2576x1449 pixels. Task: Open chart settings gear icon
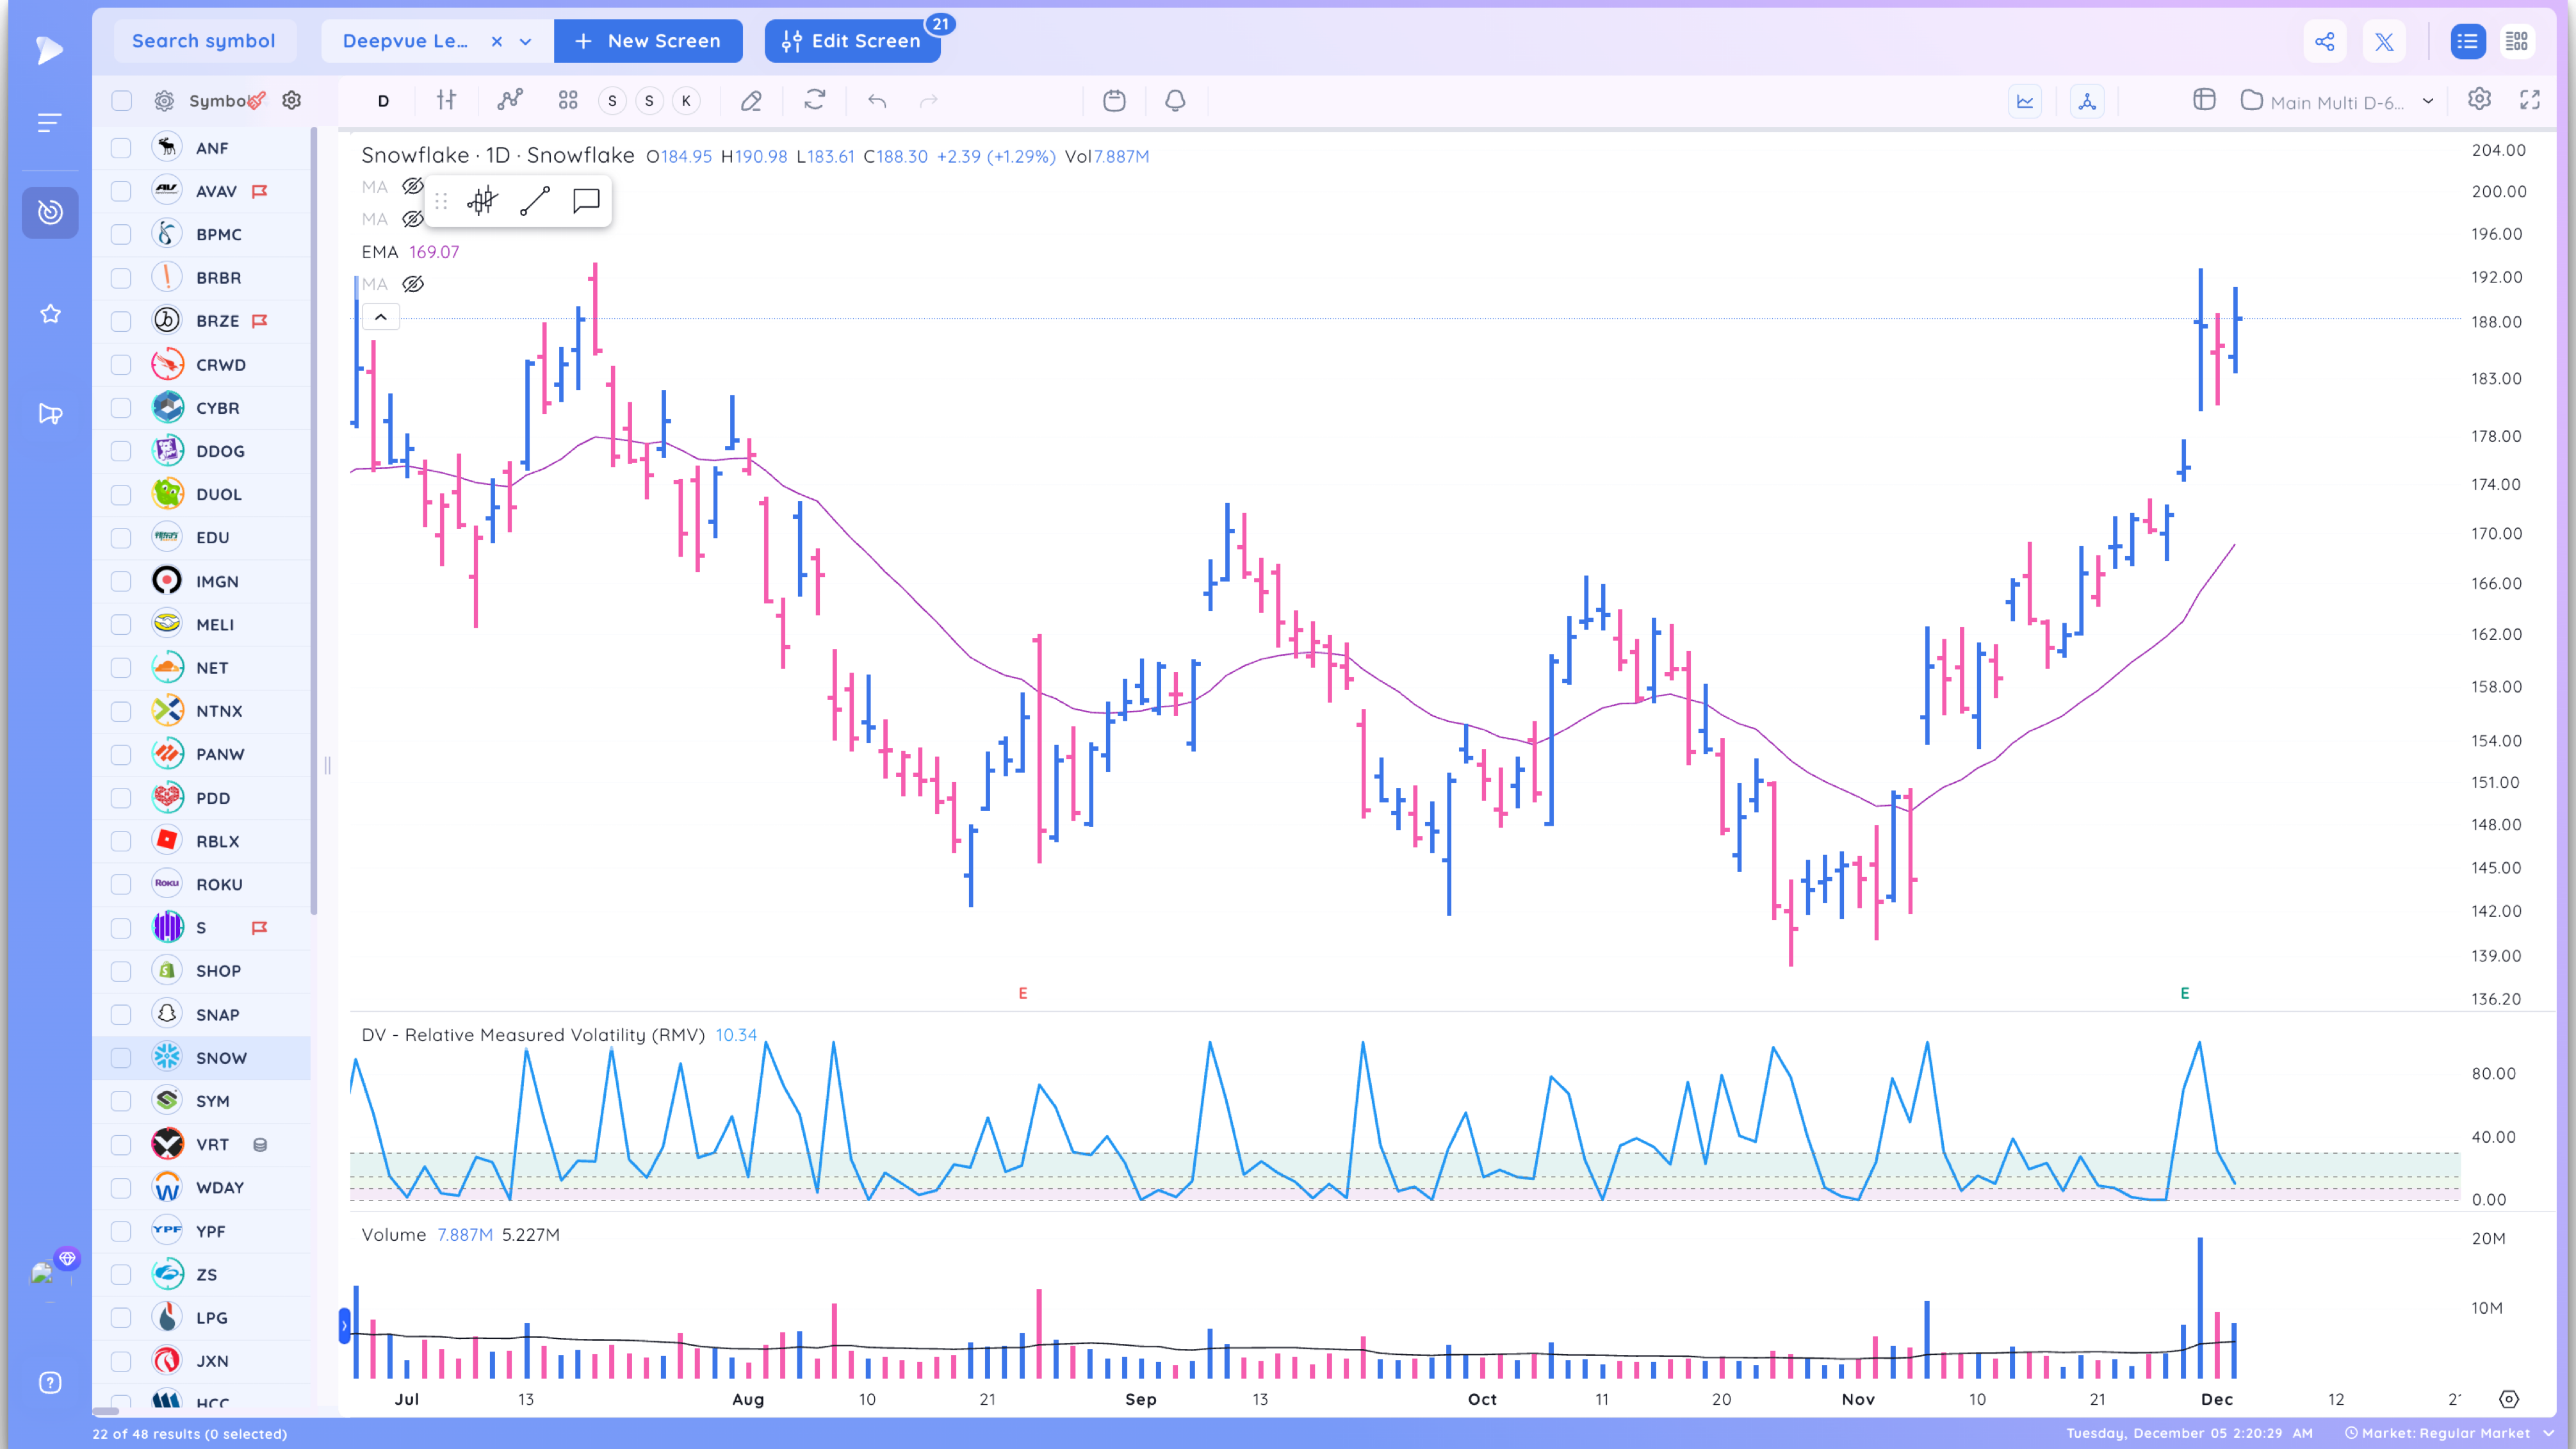[2479, 99]
